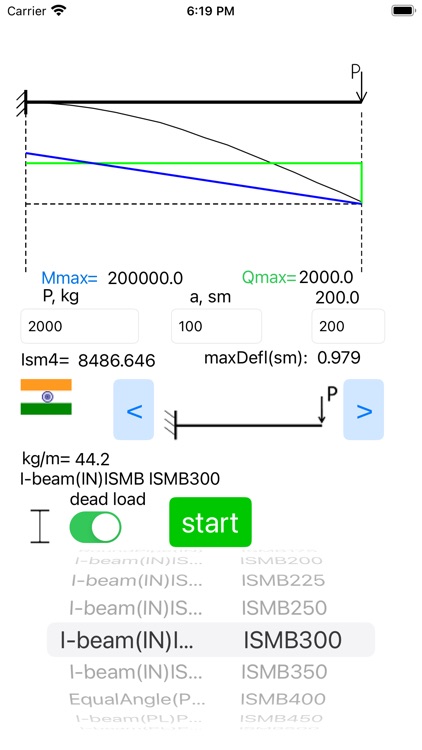Select ISMB225 in the size picker
422x750 pixels.
point(283,581)
